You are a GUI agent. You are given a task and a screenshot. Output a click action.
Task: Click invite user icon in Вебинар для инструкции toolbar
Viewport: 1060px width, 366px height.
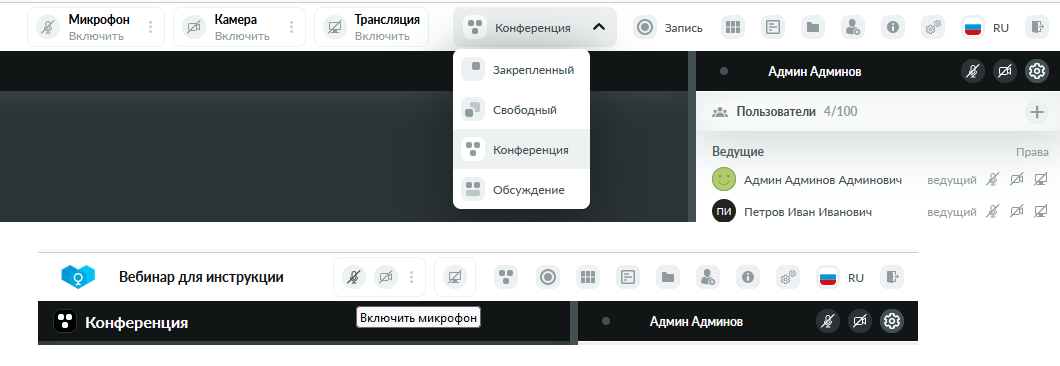click(707, 277)
